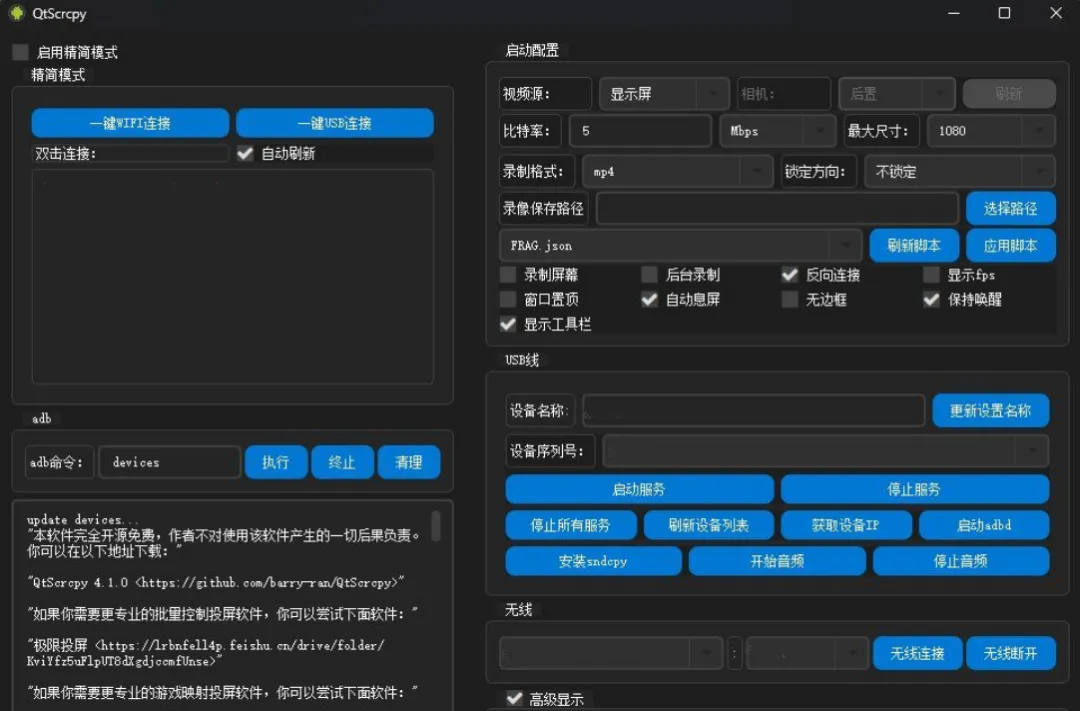This screenshot has height=711, width=1080.
Task: Open the 设备序列号 dropdown
Action: [x=825, y=451]
